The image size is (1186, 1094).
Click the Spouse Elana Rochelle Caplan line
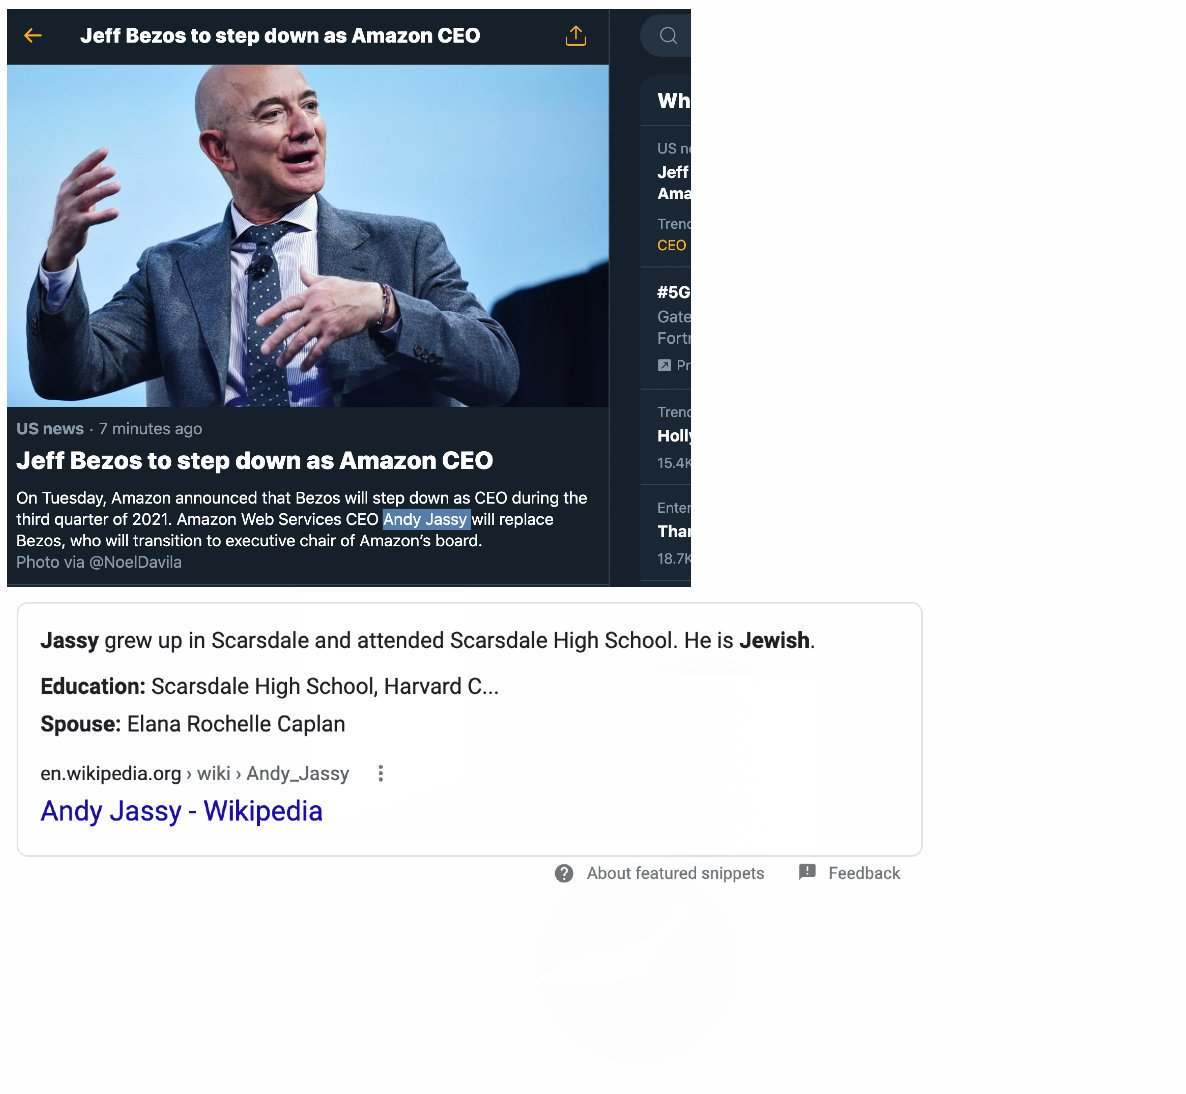[193, 724]
